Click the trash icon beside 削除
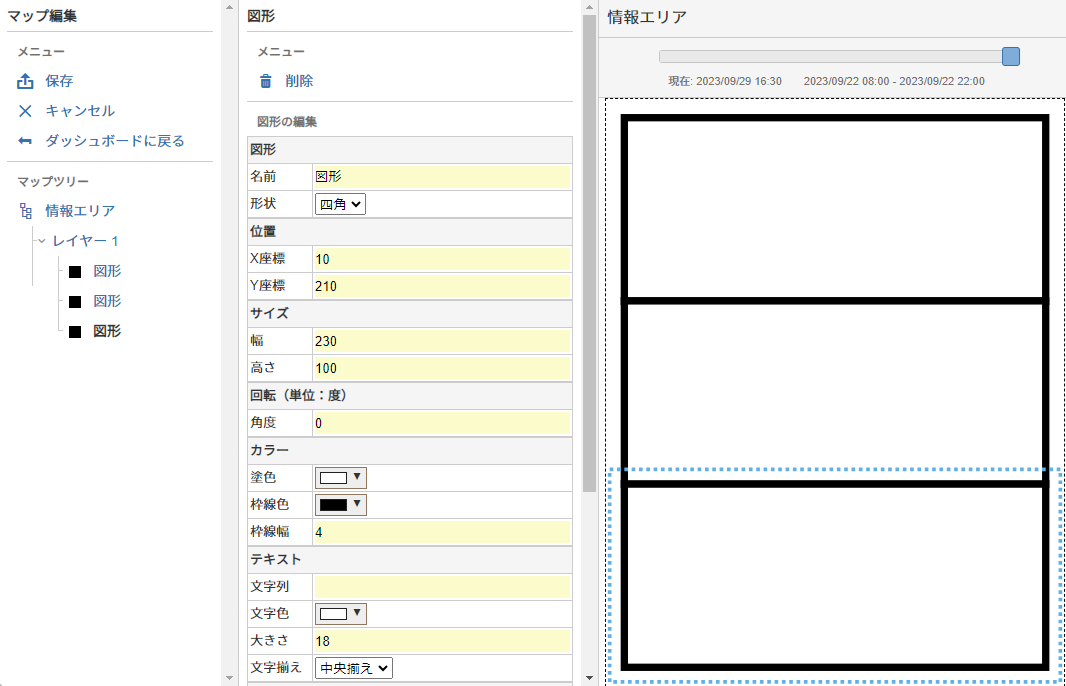 click(x=266, y=81)
